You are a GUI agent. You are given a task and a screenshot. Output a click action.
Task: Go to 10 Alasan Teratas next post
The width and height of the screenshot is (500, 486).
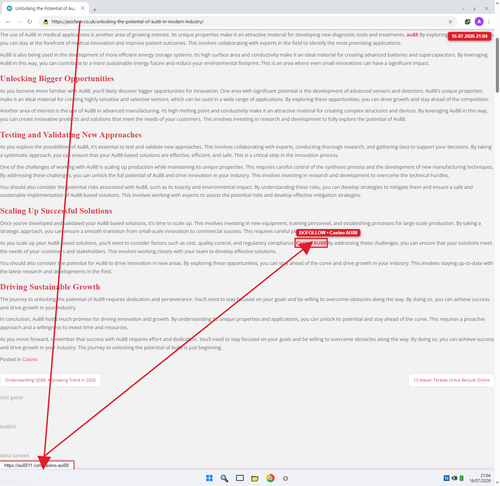[x=451, y=380]
